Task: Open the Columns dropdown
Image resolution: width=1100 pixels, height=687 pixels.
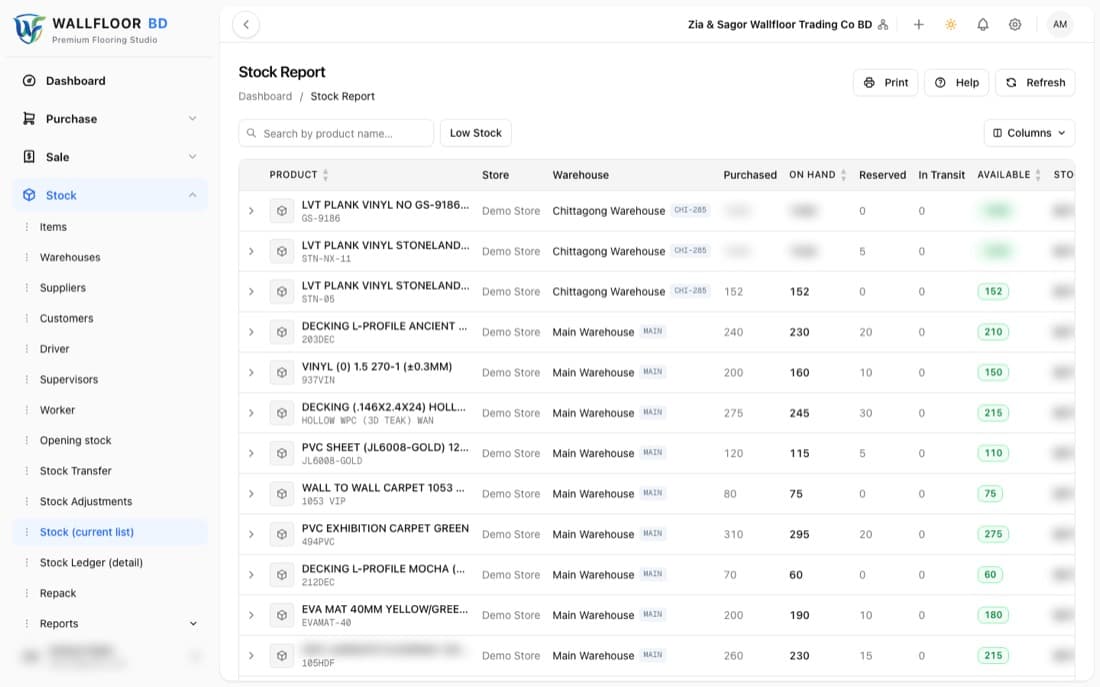Action: click(x=1029, y=133)
